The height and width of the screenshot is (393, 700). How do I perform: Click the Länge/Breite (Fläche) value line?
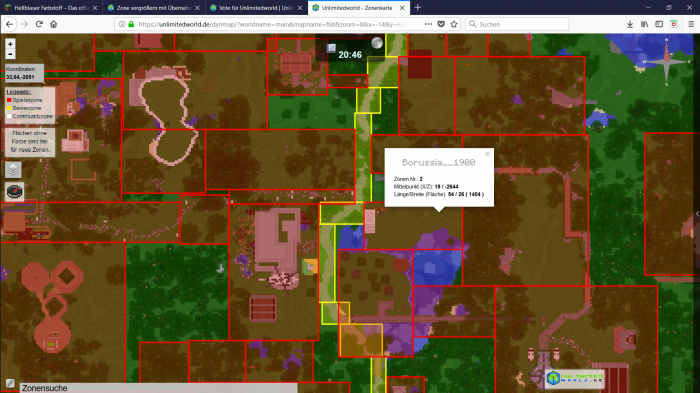pos(438,194)
